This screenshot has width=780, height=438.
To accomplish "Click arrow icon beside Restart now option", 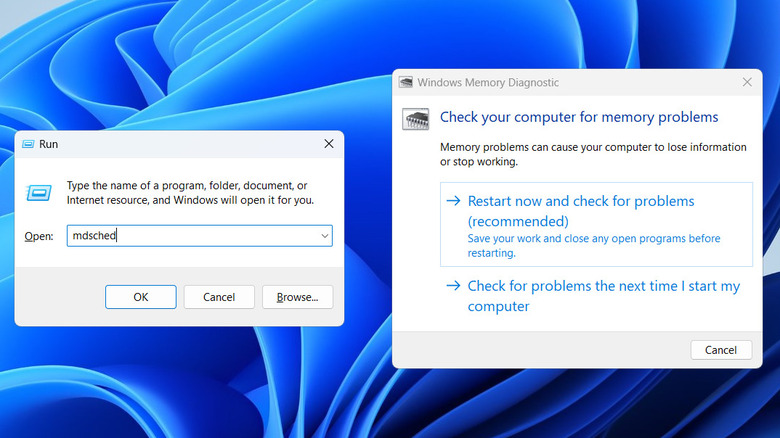I will [453, 201].
